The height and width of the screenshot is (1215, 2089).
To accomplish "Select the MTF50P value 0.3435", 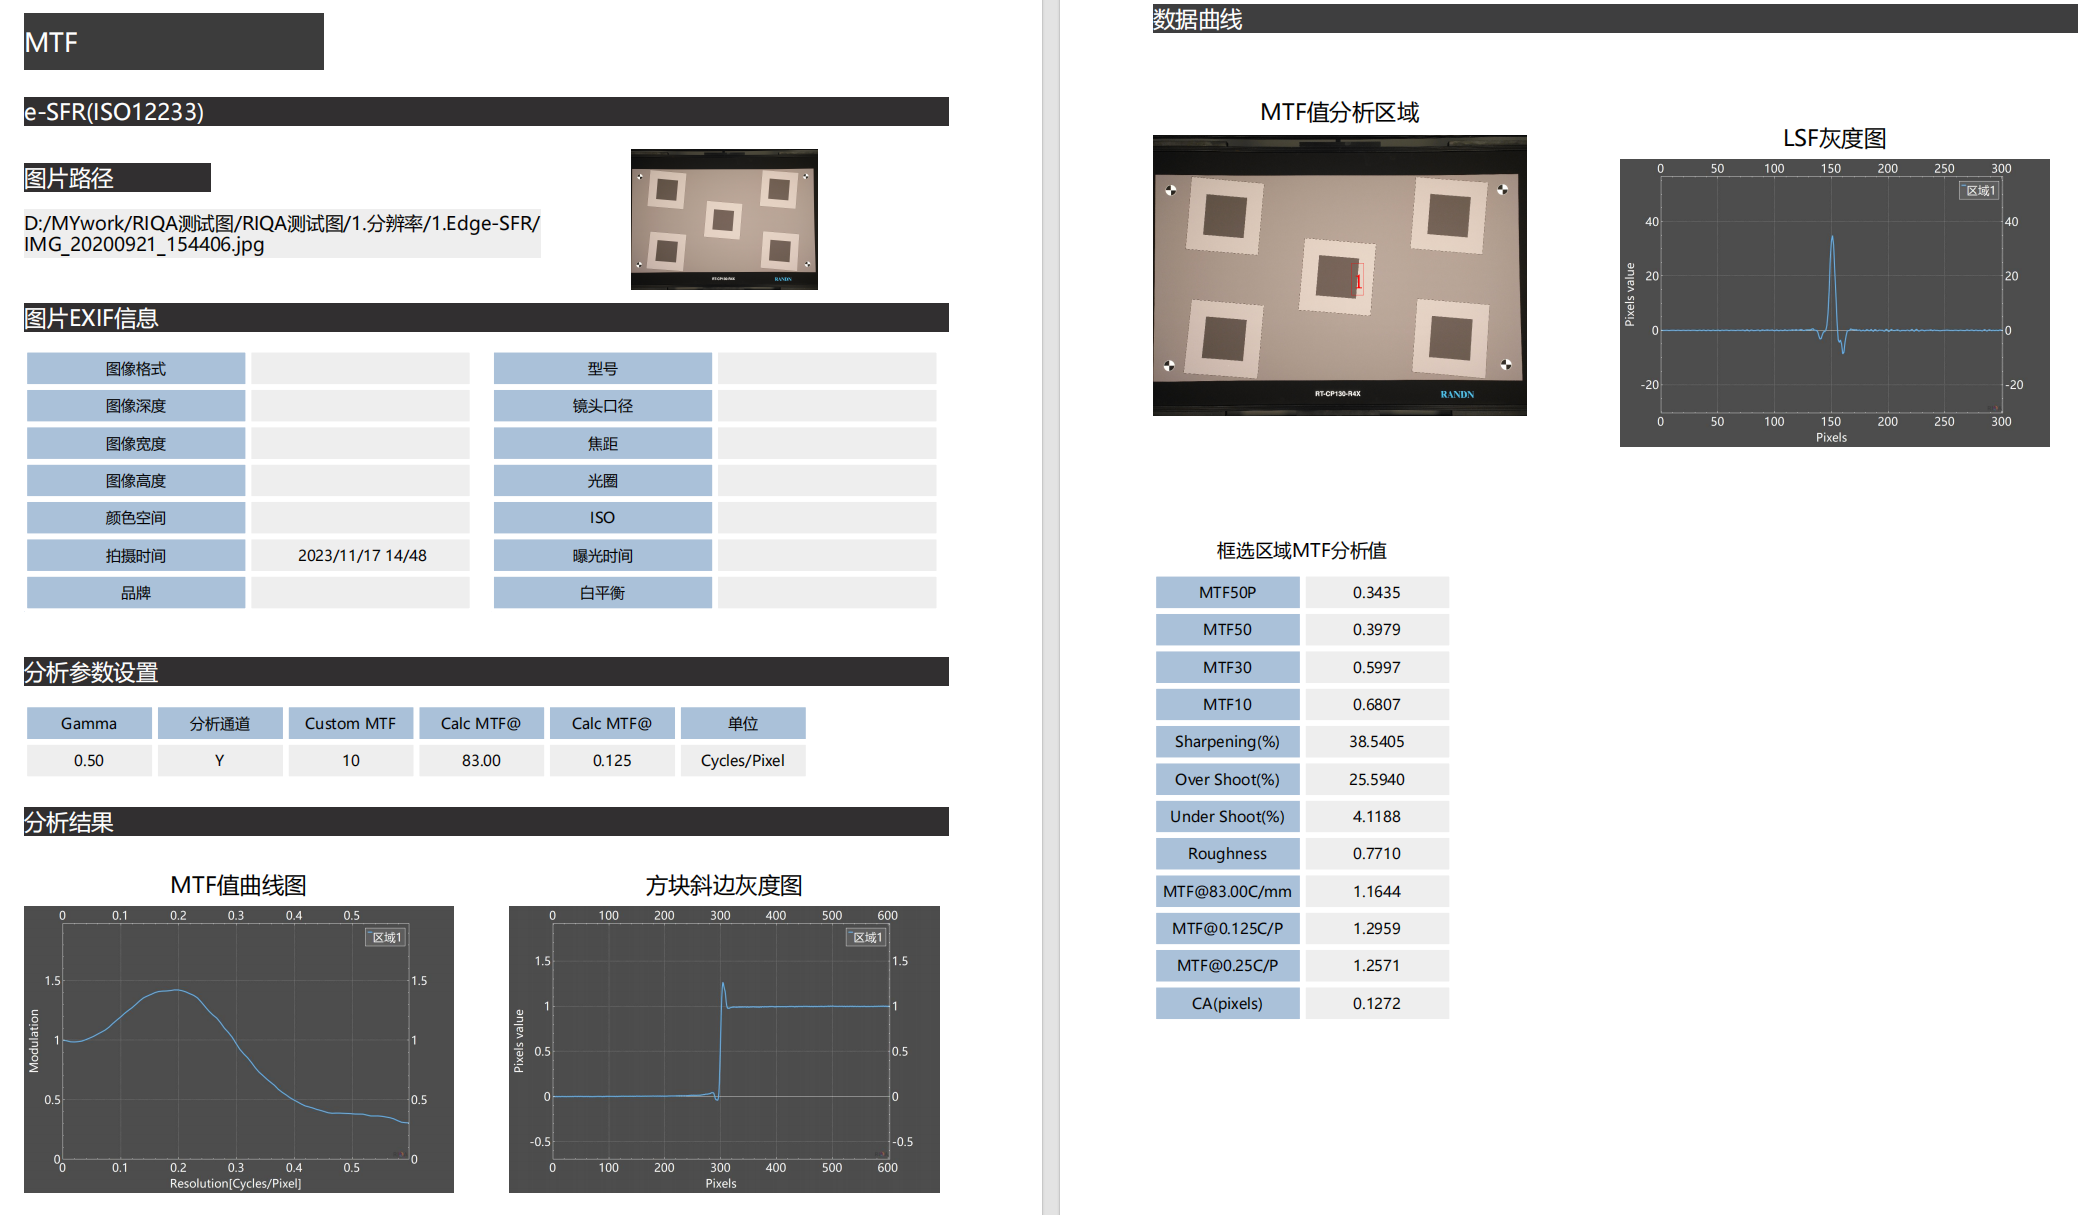I will (1376, 592).
